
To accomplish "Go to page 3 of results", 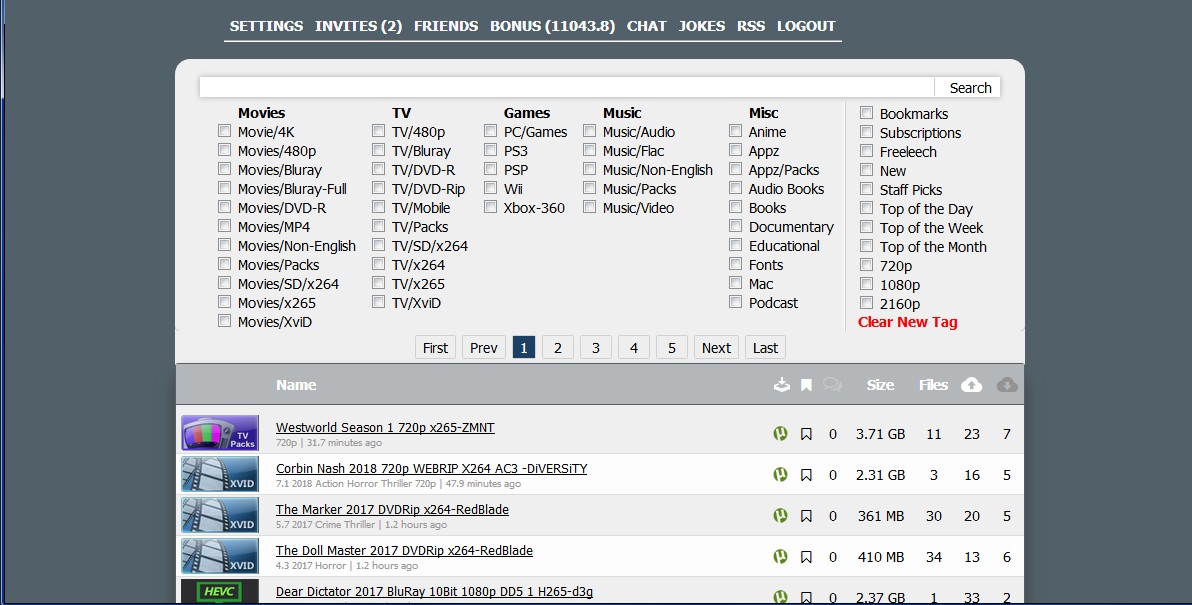I will (x=595, y=348).
